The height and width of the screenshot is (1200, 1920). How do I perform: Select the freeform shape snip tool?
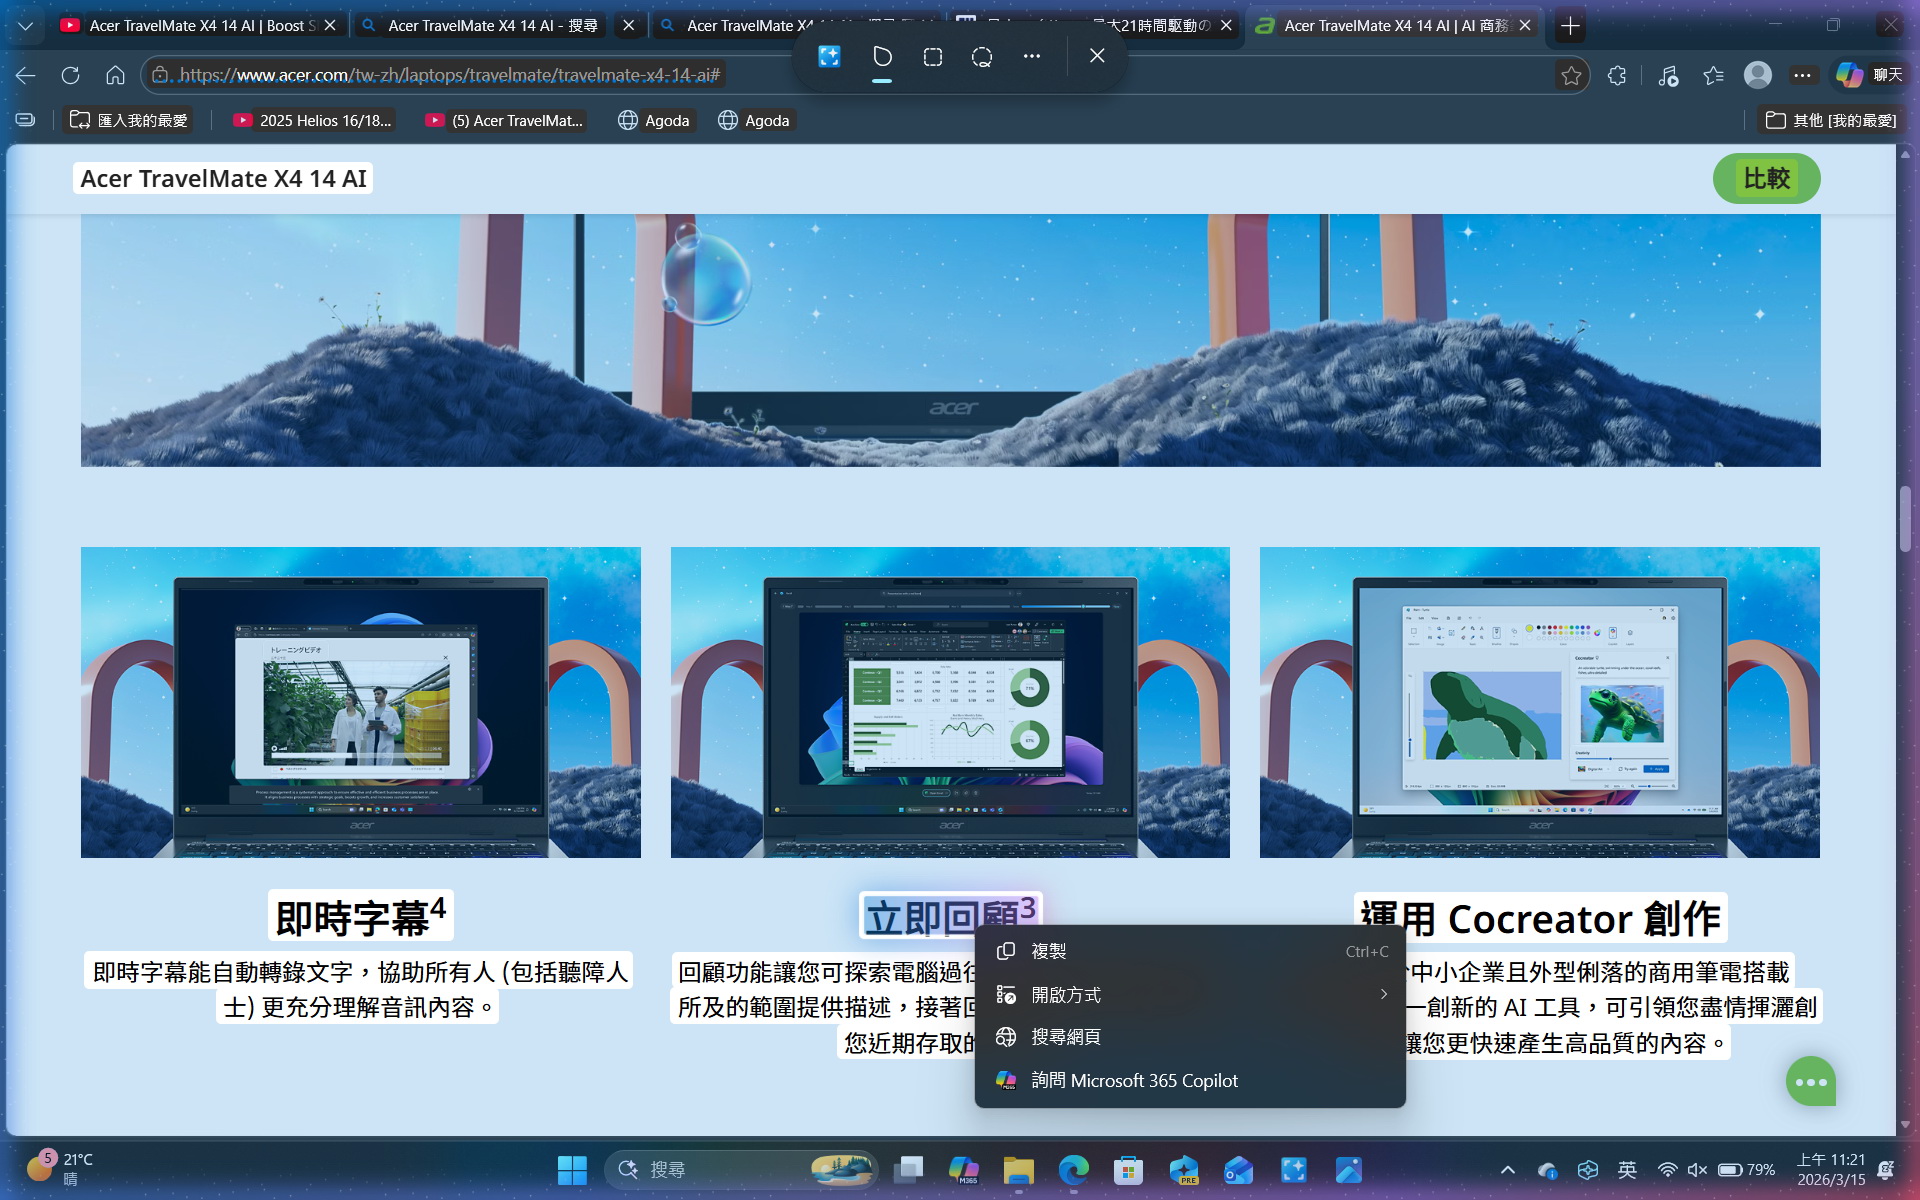point(881,57)
